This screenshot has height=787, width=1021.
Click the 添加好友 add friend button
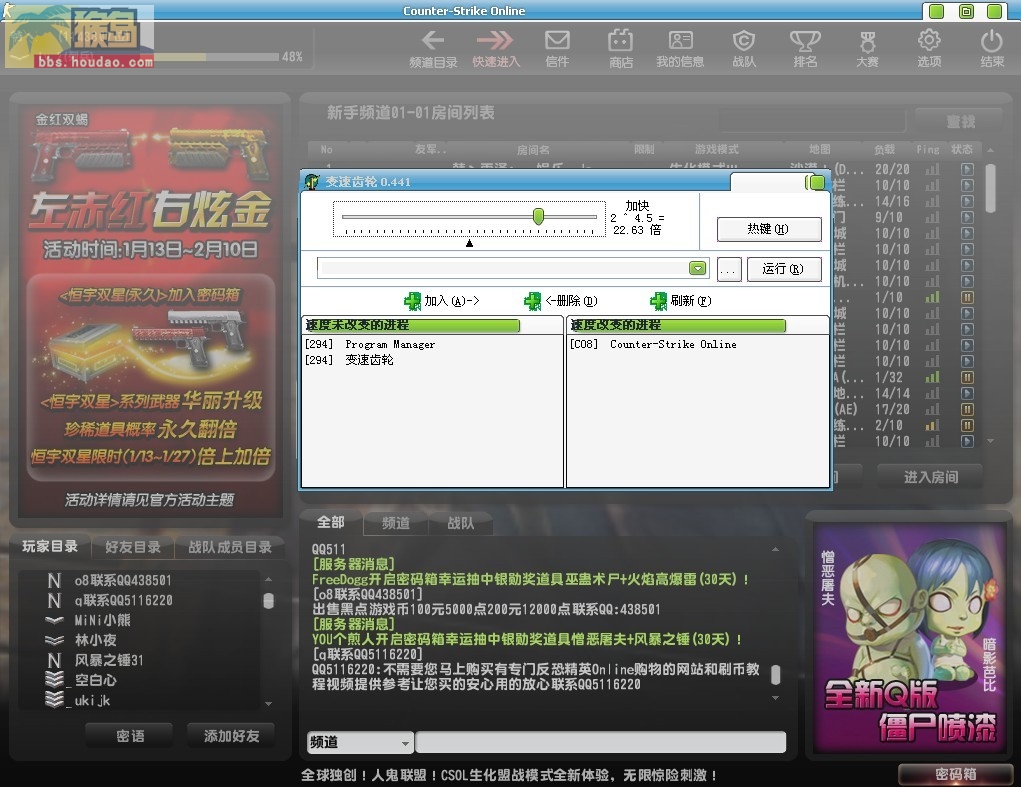[x=231, y=736]
